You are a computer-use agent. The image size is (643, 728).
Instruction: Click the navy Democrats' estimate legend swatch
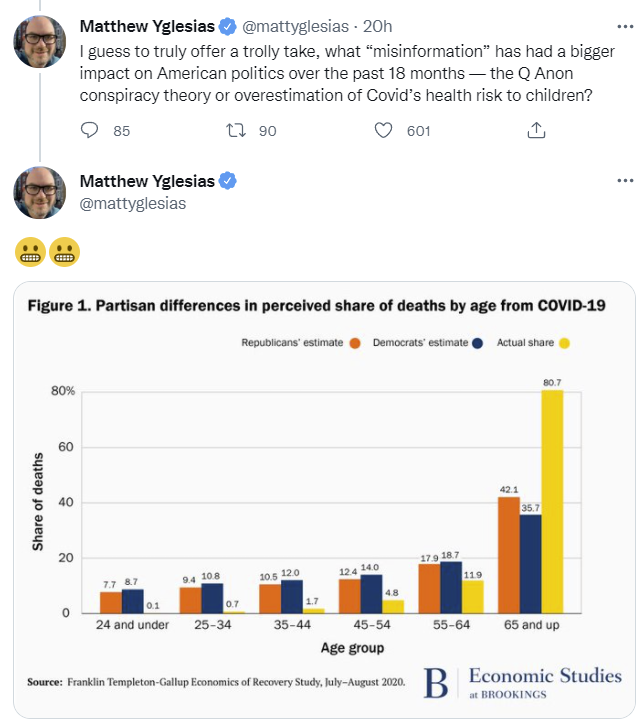click(479, 343)
